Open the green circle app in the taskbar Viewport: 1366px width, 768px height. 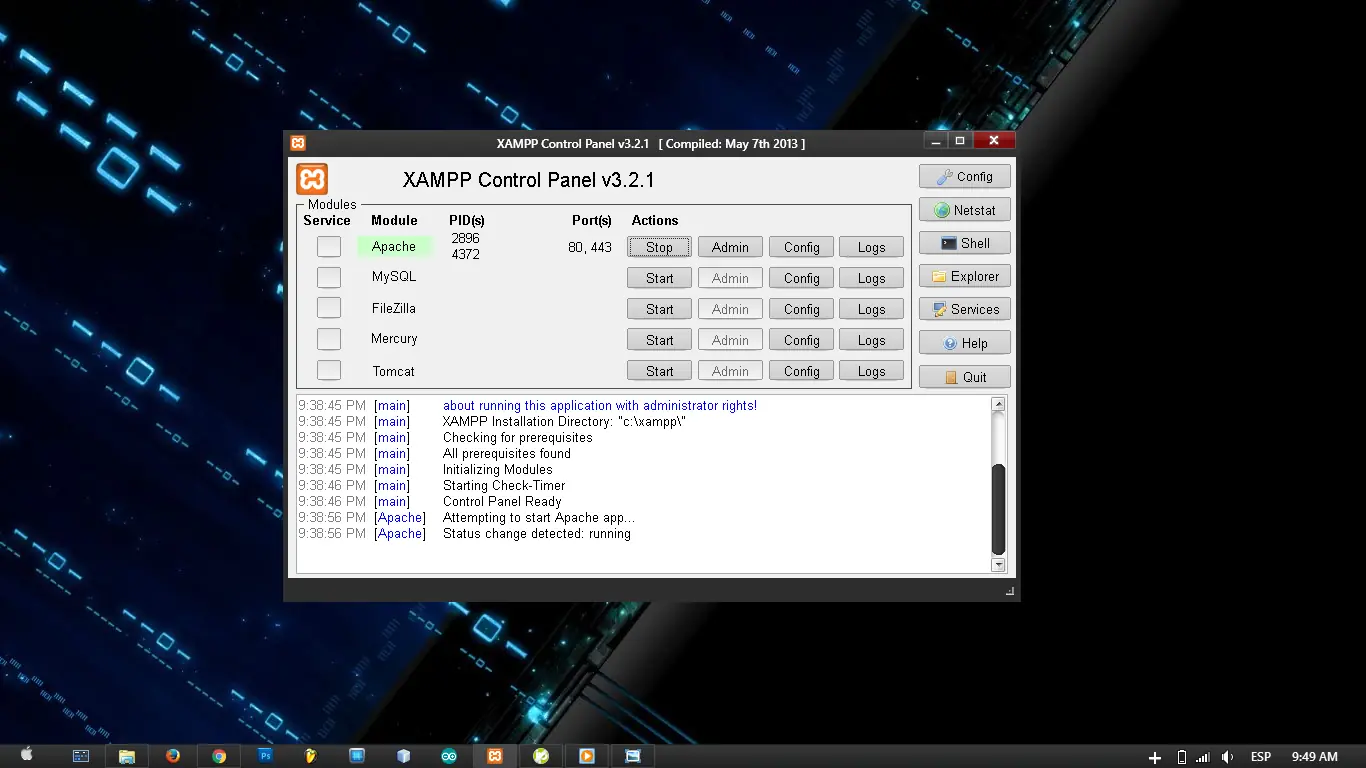(541, 756)
